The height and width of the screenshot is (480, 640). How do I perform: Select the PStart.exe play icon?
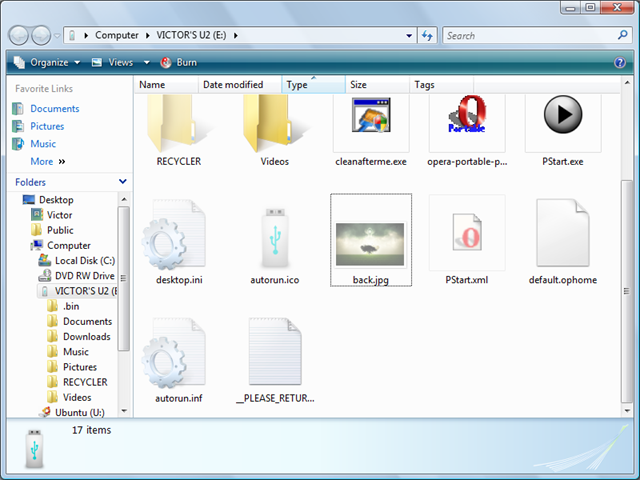[x=563, y=114]
